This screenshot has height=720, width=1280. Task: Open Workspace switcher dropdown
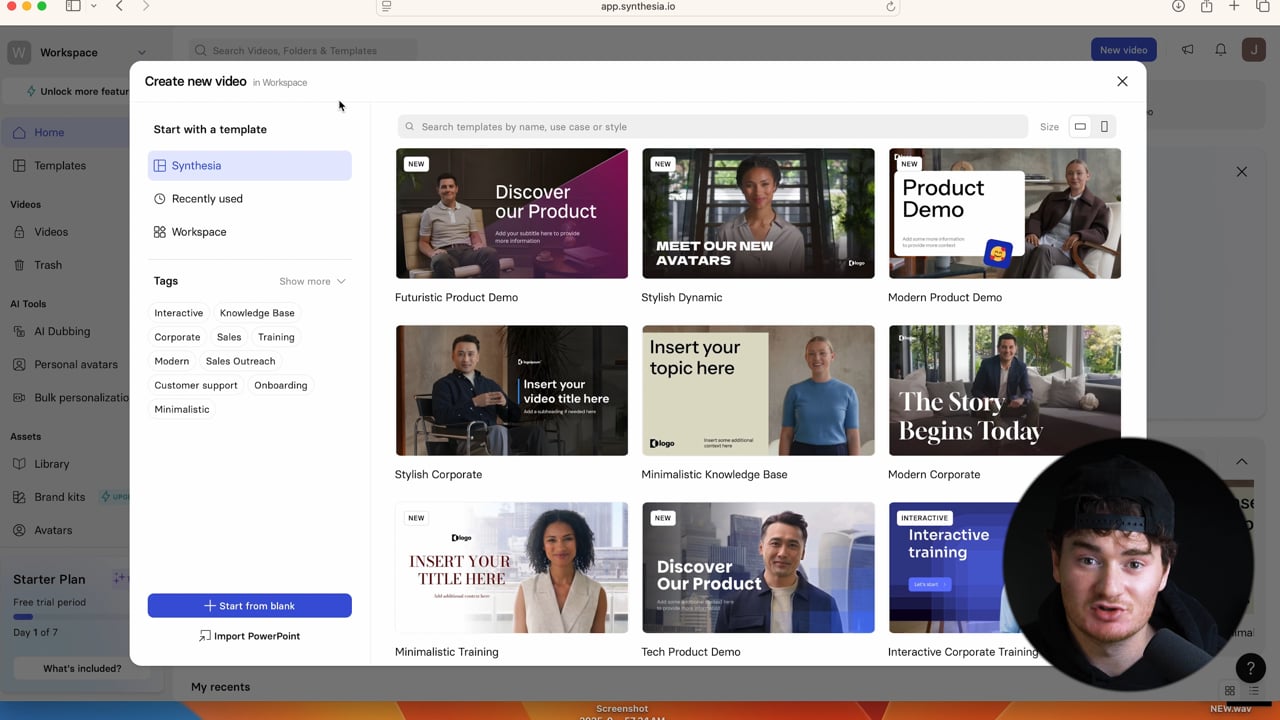pyautogui.click(x=80, y=52)
